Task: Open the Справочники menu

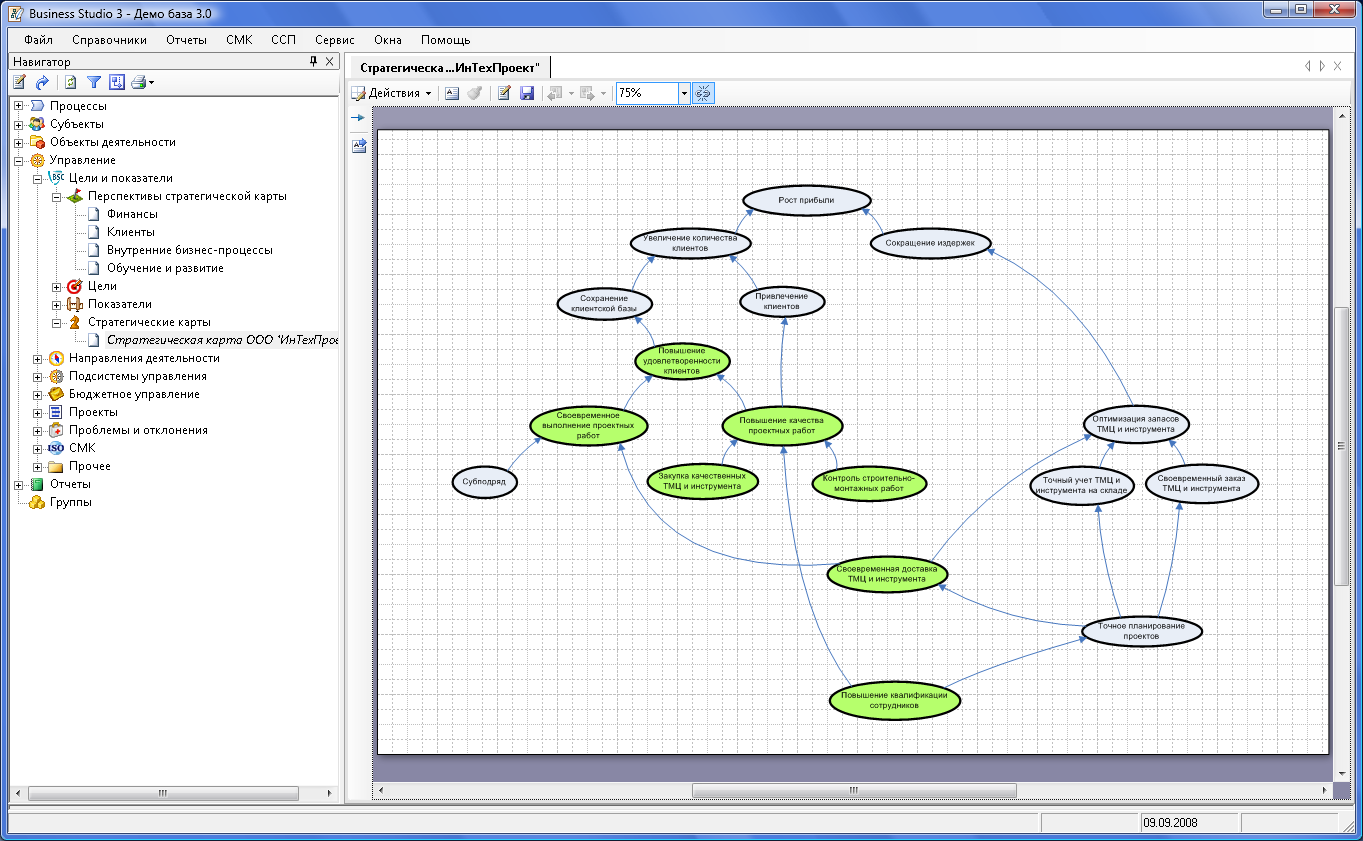Action: click(109, 40)
